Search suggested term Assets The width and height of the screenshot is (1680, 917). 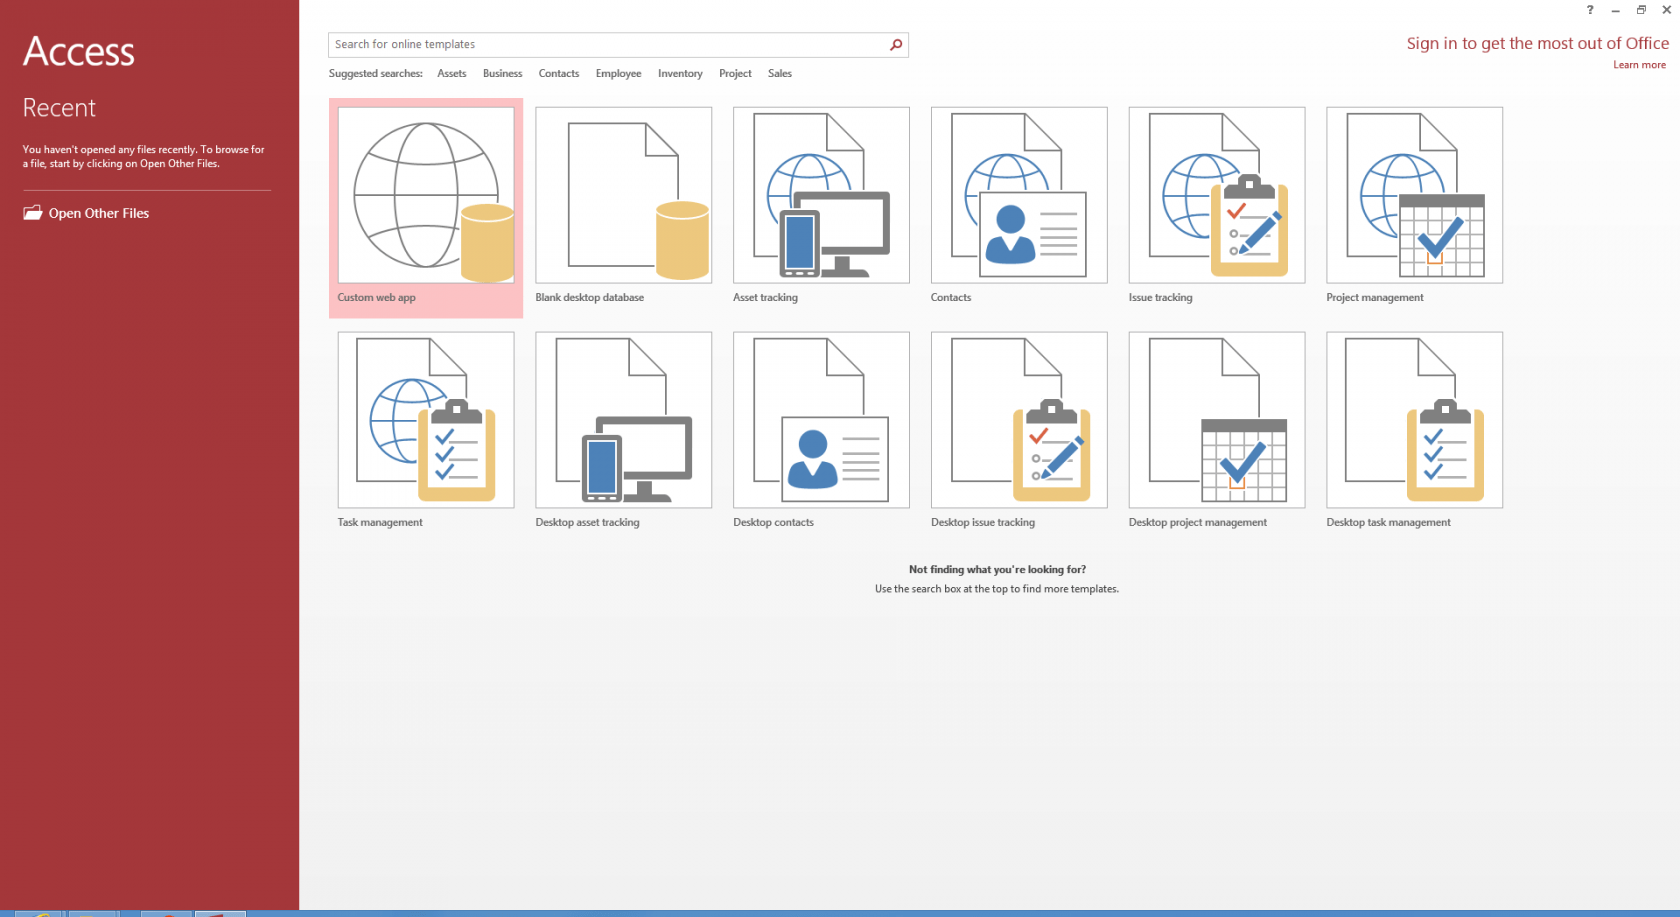[x=452, y=74]
